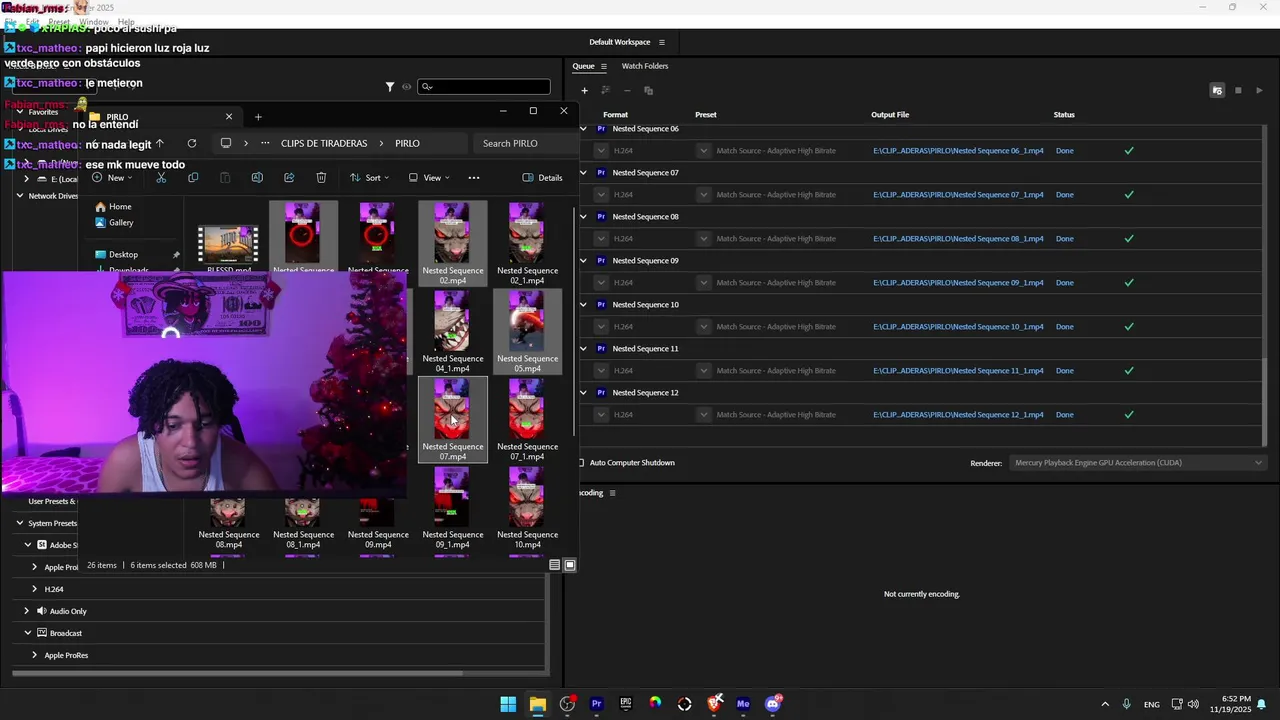Click the Done status for Nested Sequence 07
This screenshot has height=720, width=1280.
pyautogui.click(x=1065, y=195)
